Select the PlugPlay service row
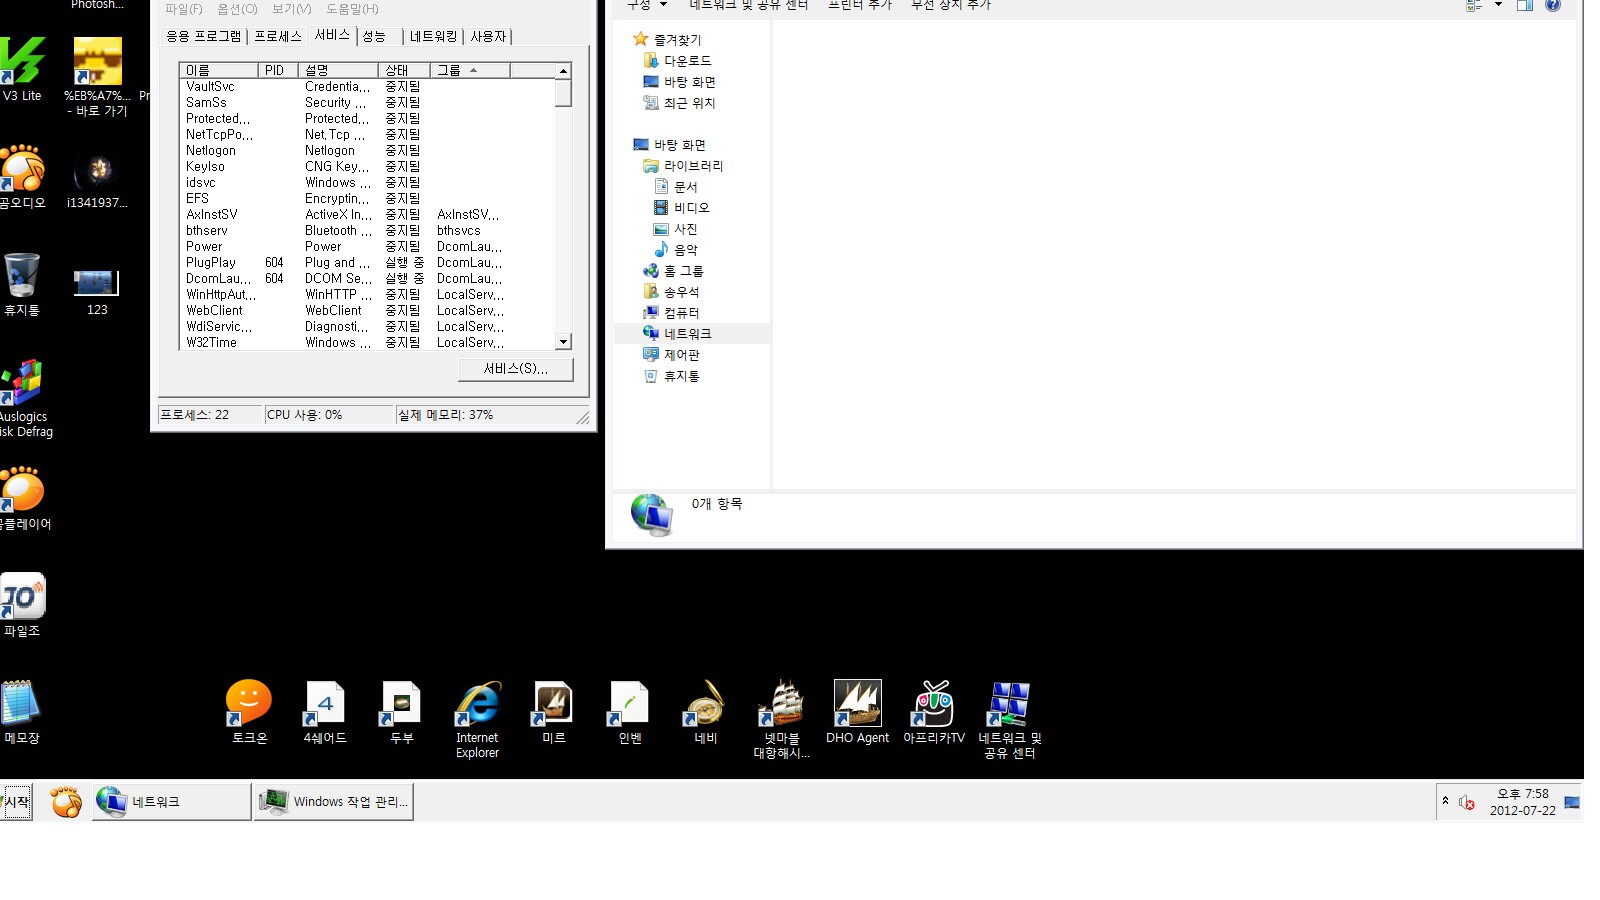The width and height of the screenshot is (1600, 900). tap(211, 263)
